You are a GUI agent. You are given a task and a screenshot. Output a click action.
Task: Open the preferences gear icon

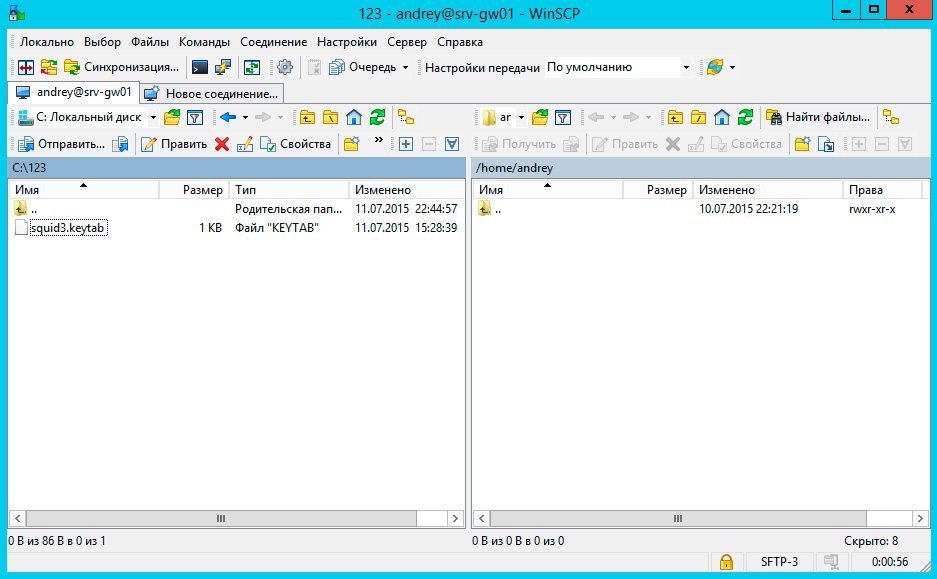(x=285, y=68)
